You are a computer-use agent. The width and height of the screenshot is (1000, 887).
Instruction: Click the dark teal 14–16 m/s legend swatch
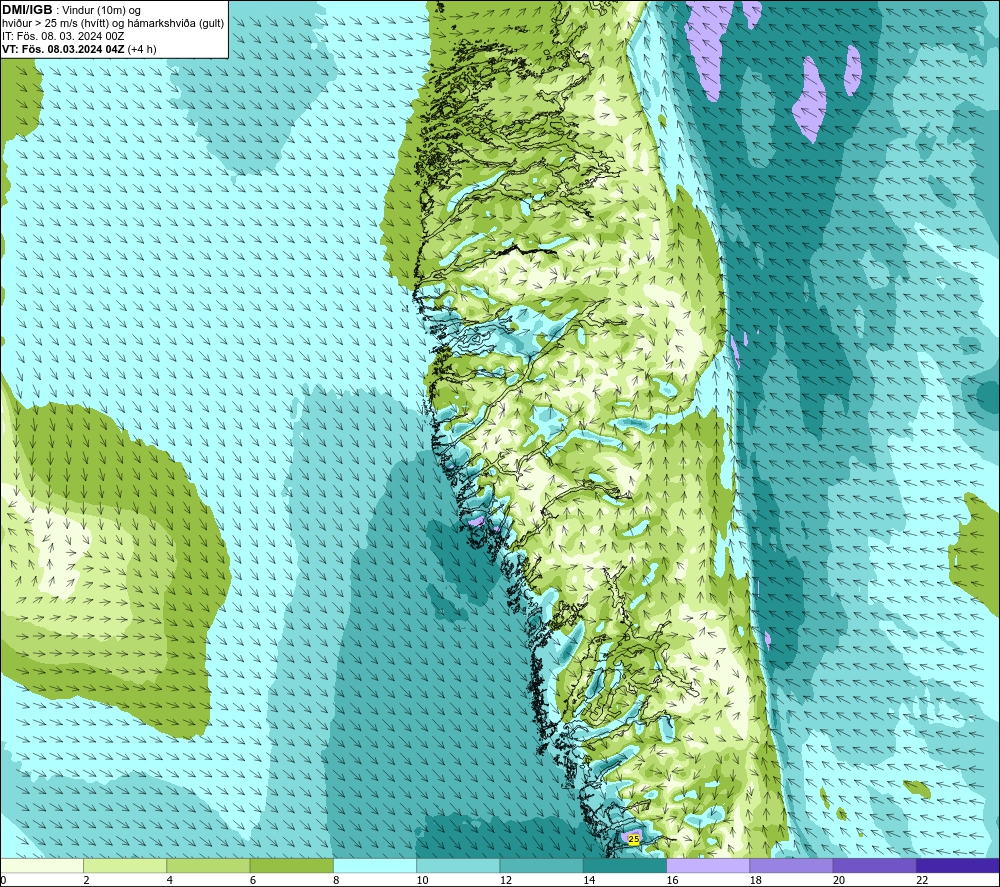click(x=625, y=865)
